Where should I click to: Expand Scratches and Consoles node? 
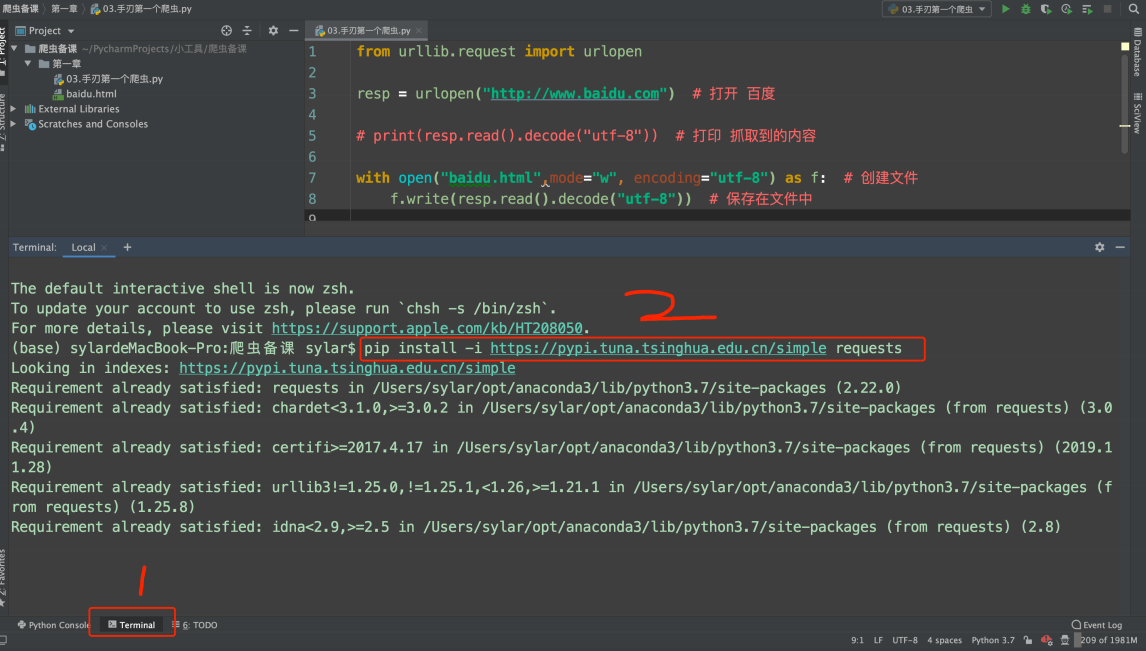[x=13, y=124]
